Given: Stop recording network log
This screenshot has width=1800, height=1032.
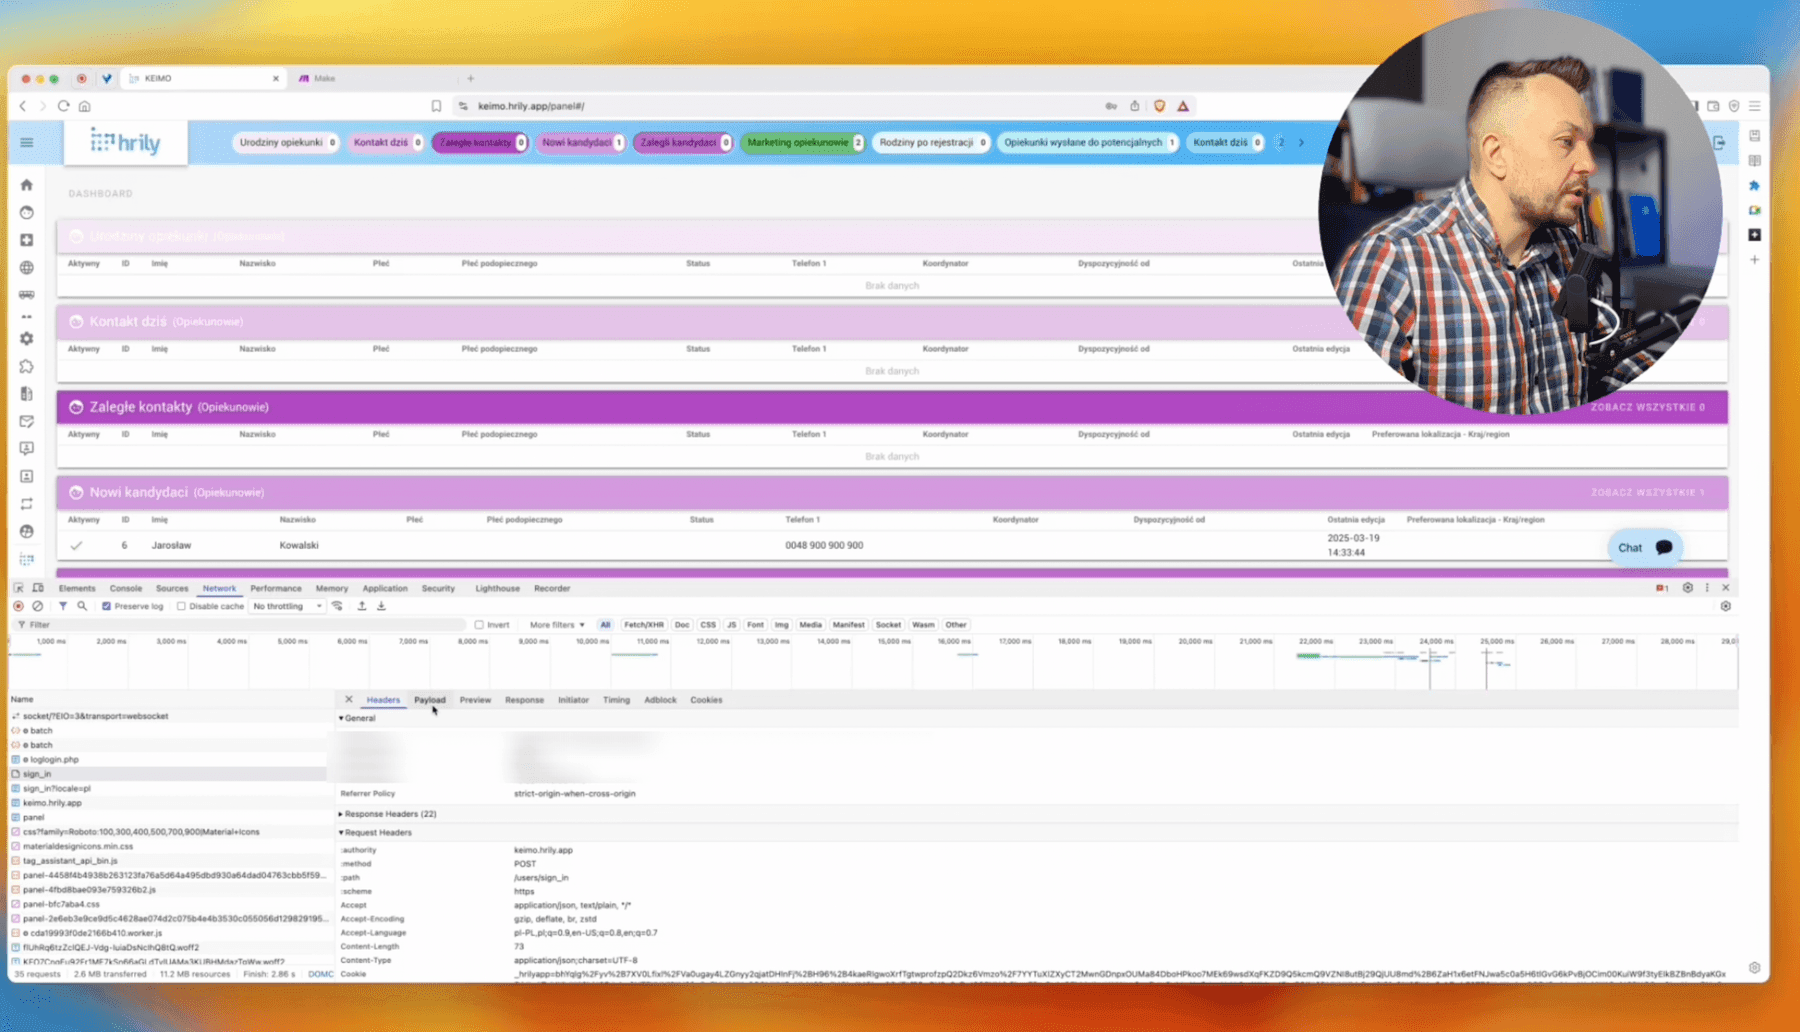Looking at the screenshot, I should pos(19,606).
